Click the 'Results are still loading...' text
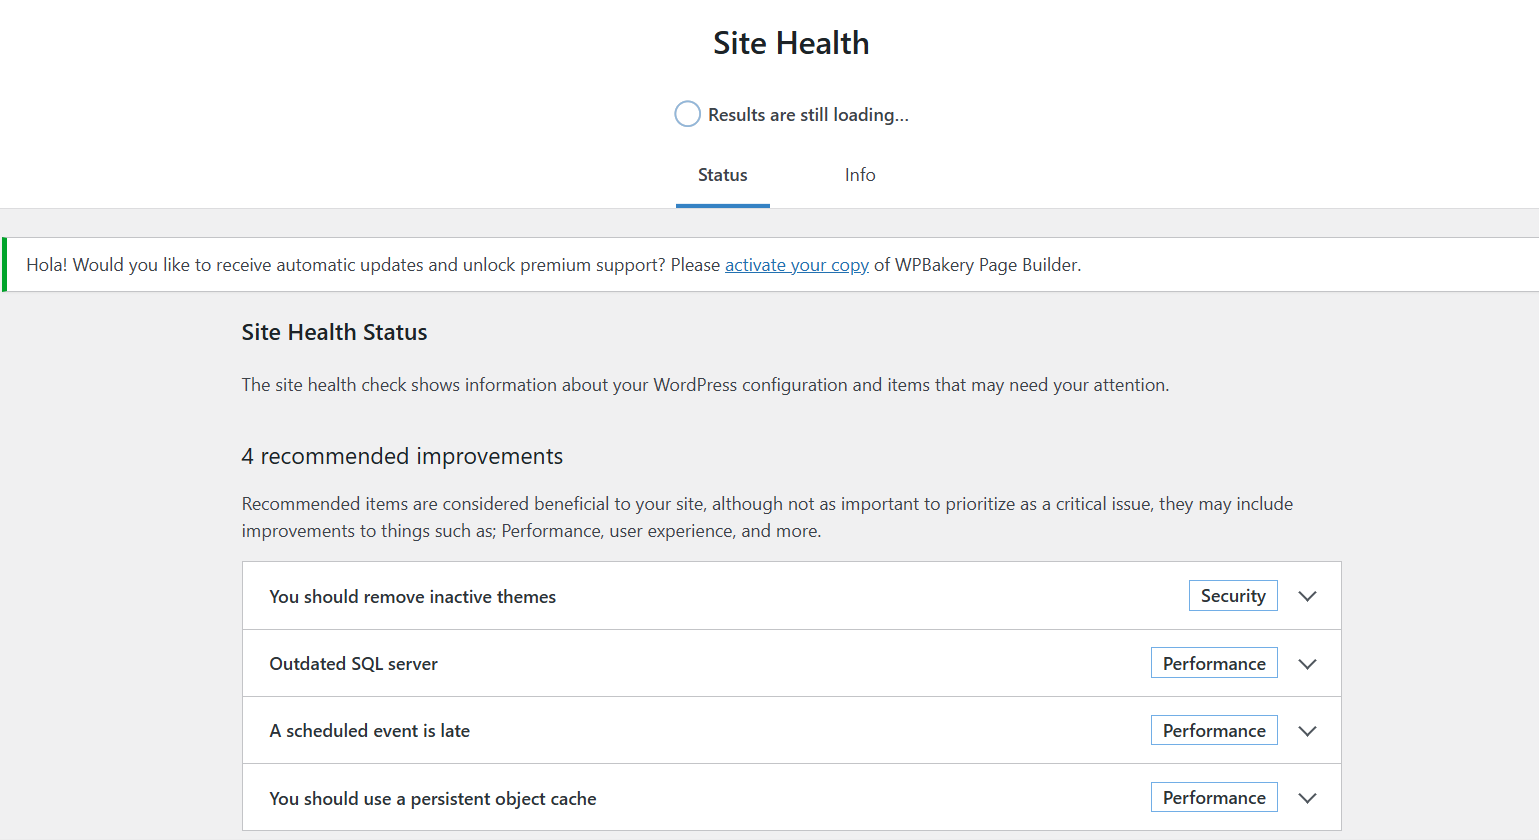 coord(808,115)
